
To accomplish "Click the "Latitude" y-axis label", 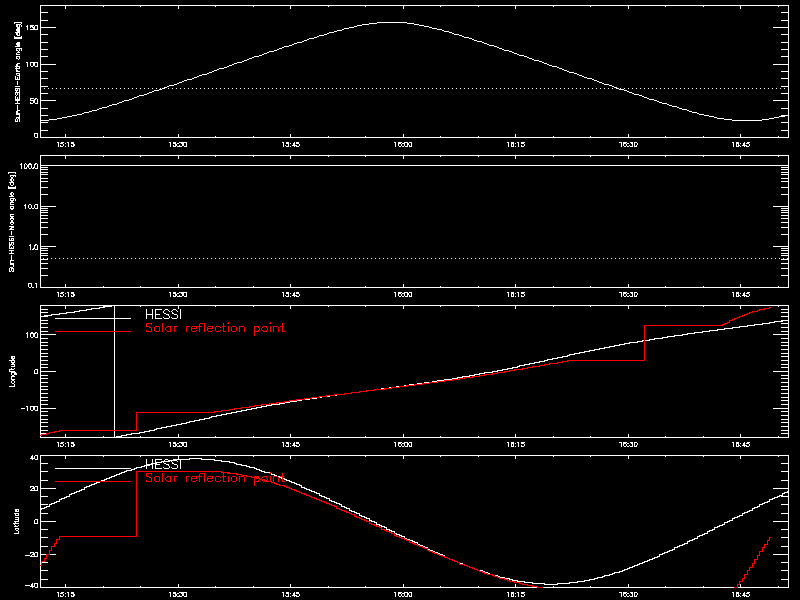I will (x=16, y=521).
